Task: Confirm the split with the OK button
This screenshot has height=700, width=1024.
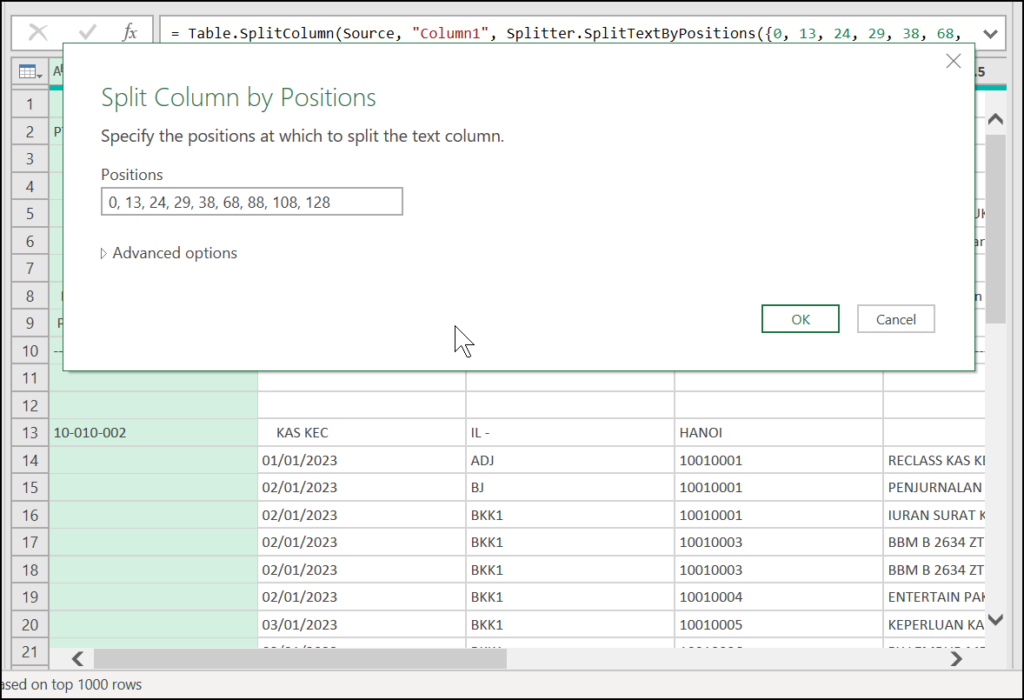Action: 800,318
